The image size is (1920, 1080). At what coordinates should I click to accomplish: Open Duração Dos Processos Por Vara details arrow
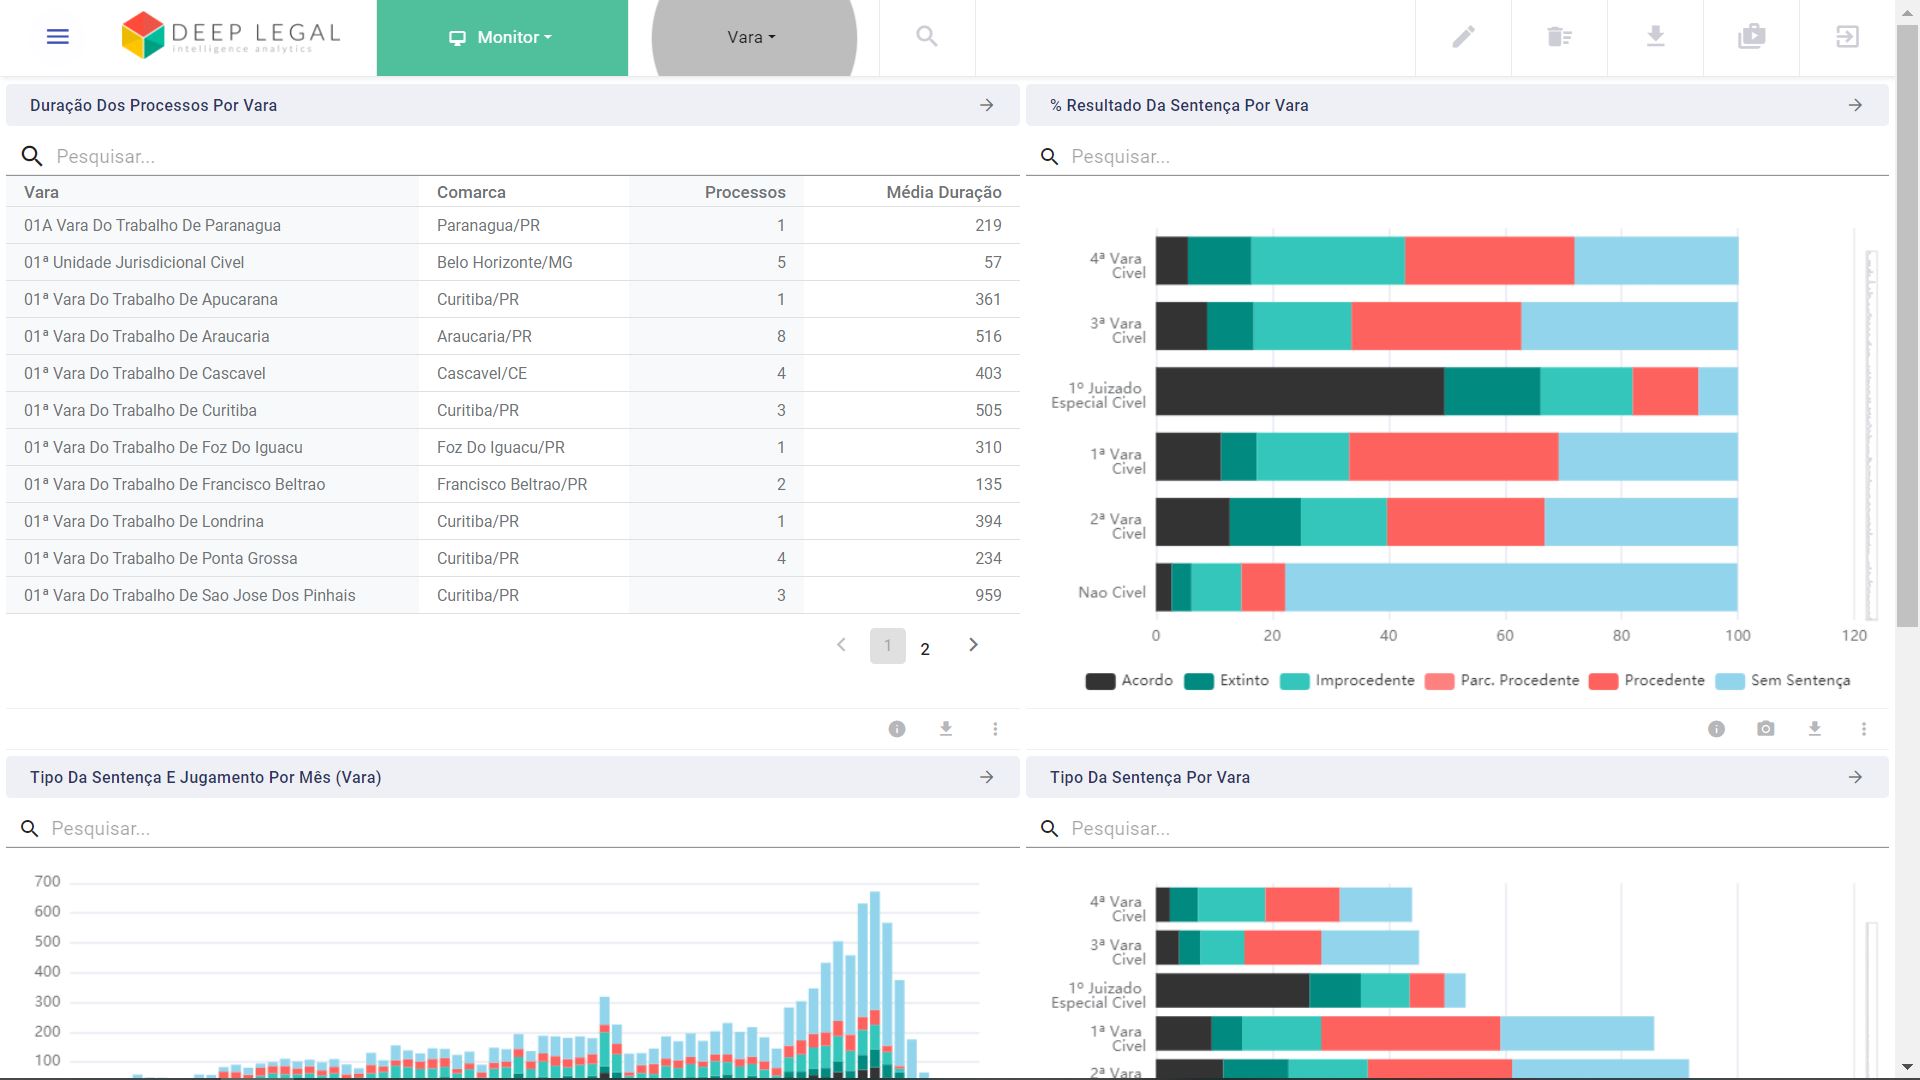(x=987, y=105)
